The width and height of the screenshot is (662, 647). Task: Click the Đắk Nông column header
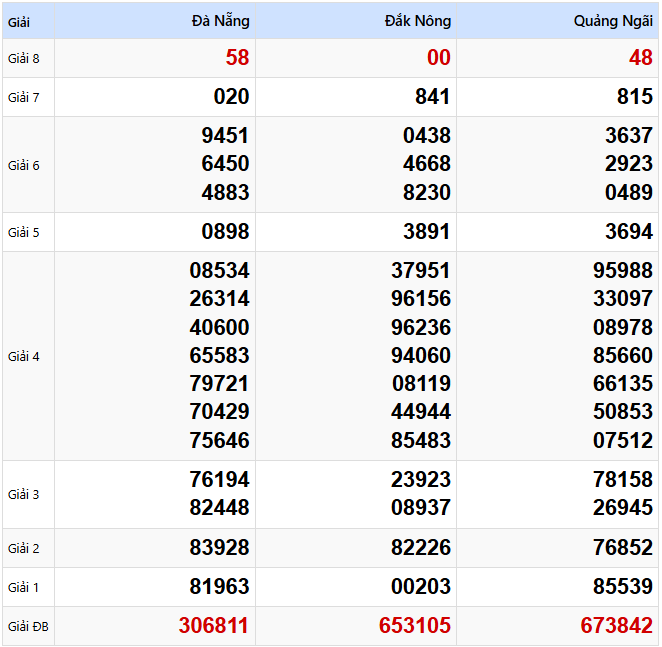pos(417,21)
